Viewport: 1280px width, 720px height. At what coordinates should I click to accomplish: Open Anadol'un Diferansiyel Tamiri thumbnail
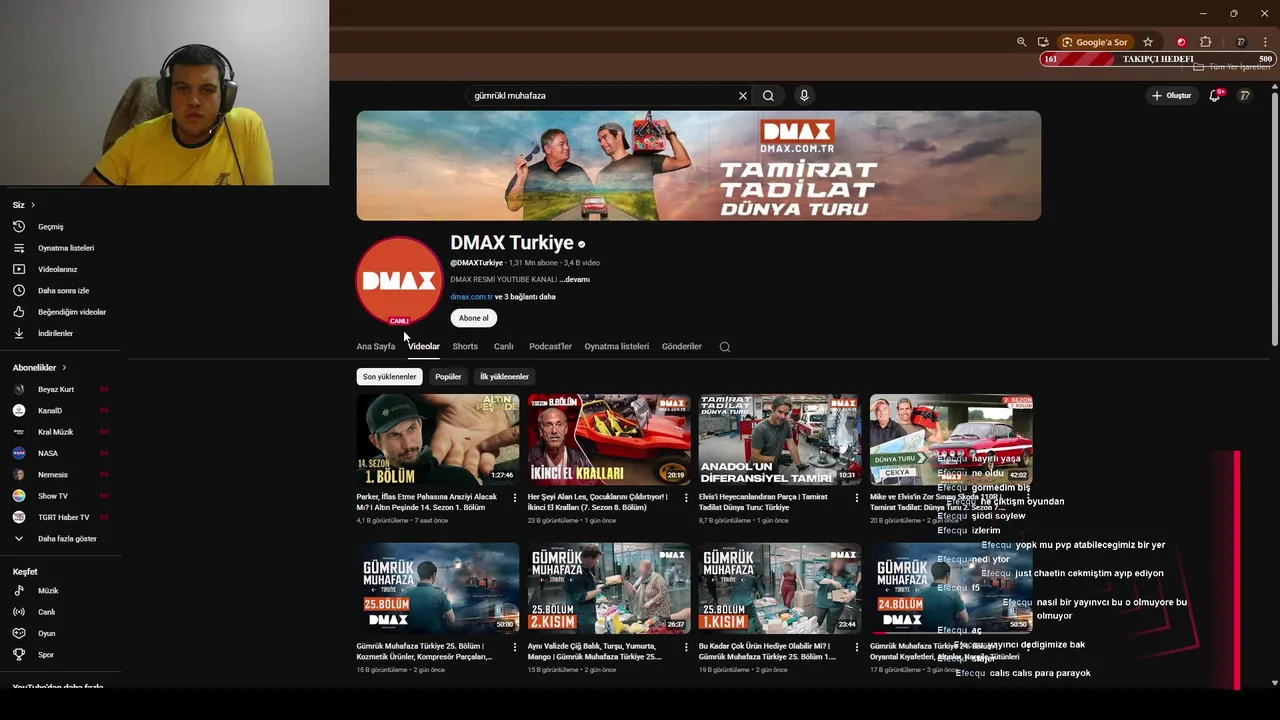coord(780,440)
